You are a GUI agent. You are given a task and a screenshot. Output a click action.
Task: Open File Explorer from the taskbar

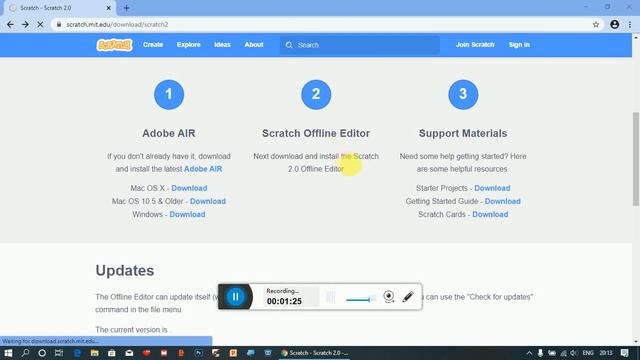[x=95, y=353]
